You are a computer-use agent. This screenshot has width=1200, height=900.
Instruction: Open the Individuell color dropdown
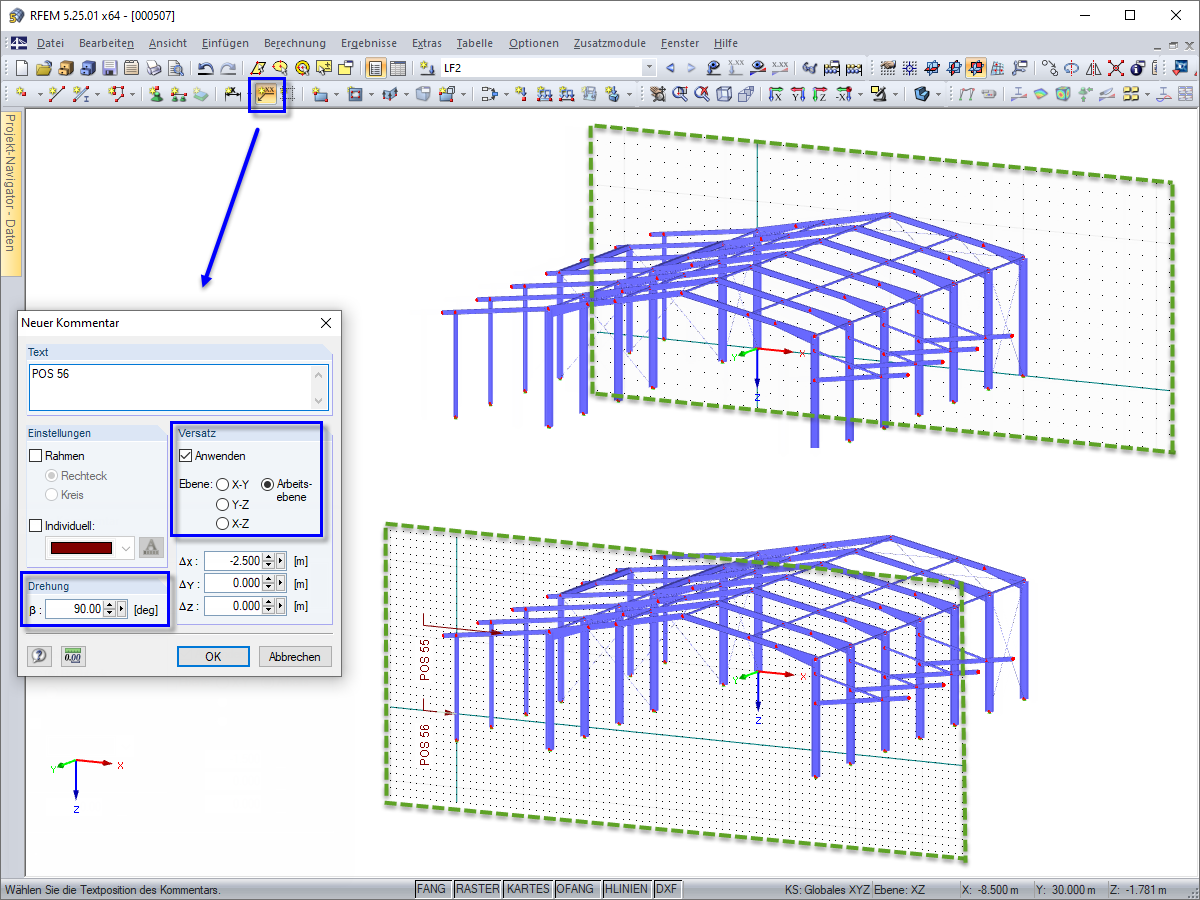pos(126,548)
